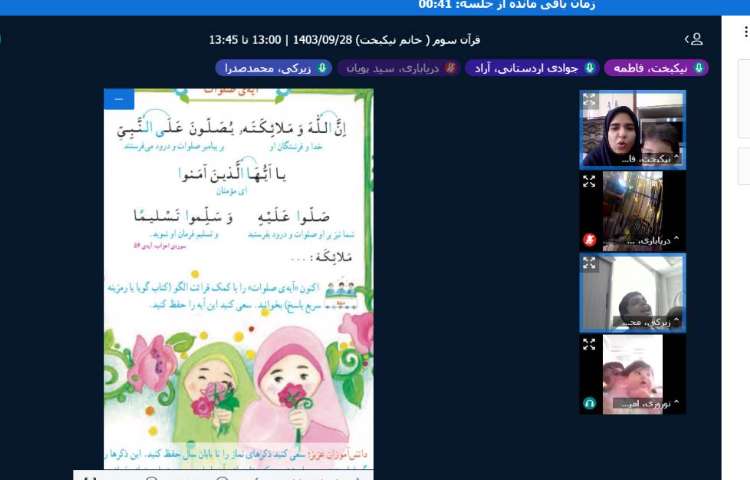Click the زیرکی، محمدصدرا talking indicator chip
Viewport: 750px width, 480px height.
click(274, 68)
